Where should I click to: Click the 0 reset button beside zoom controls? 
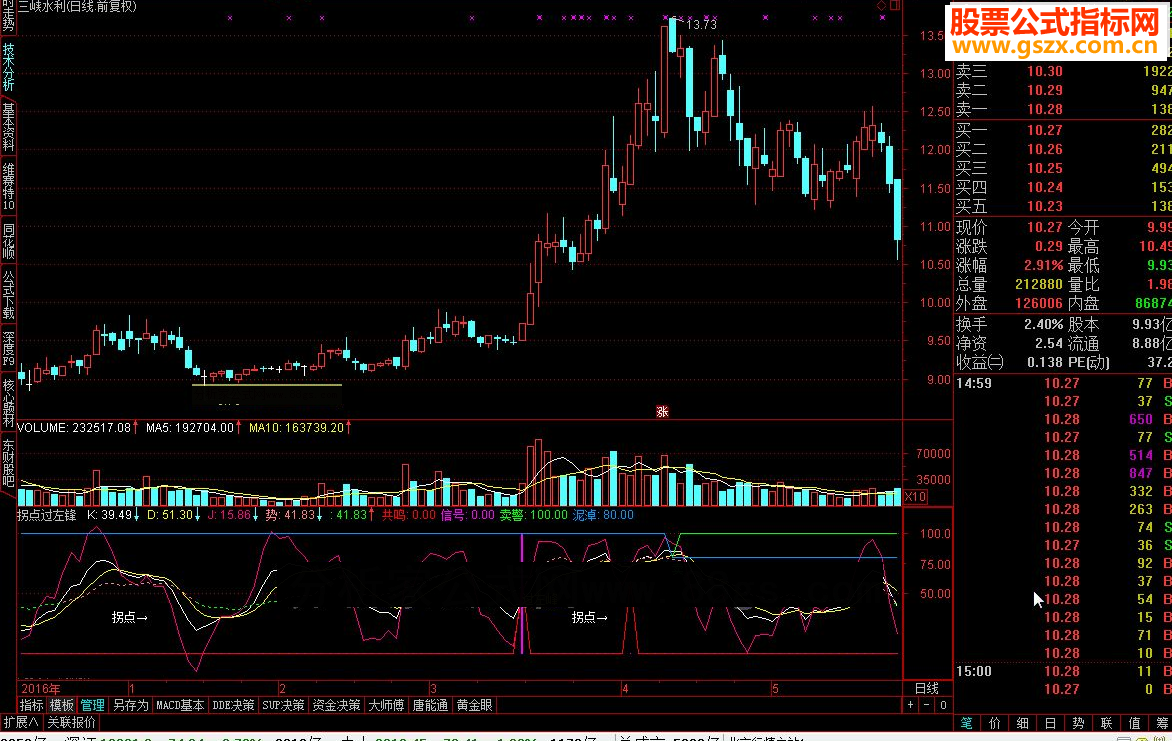943,705
